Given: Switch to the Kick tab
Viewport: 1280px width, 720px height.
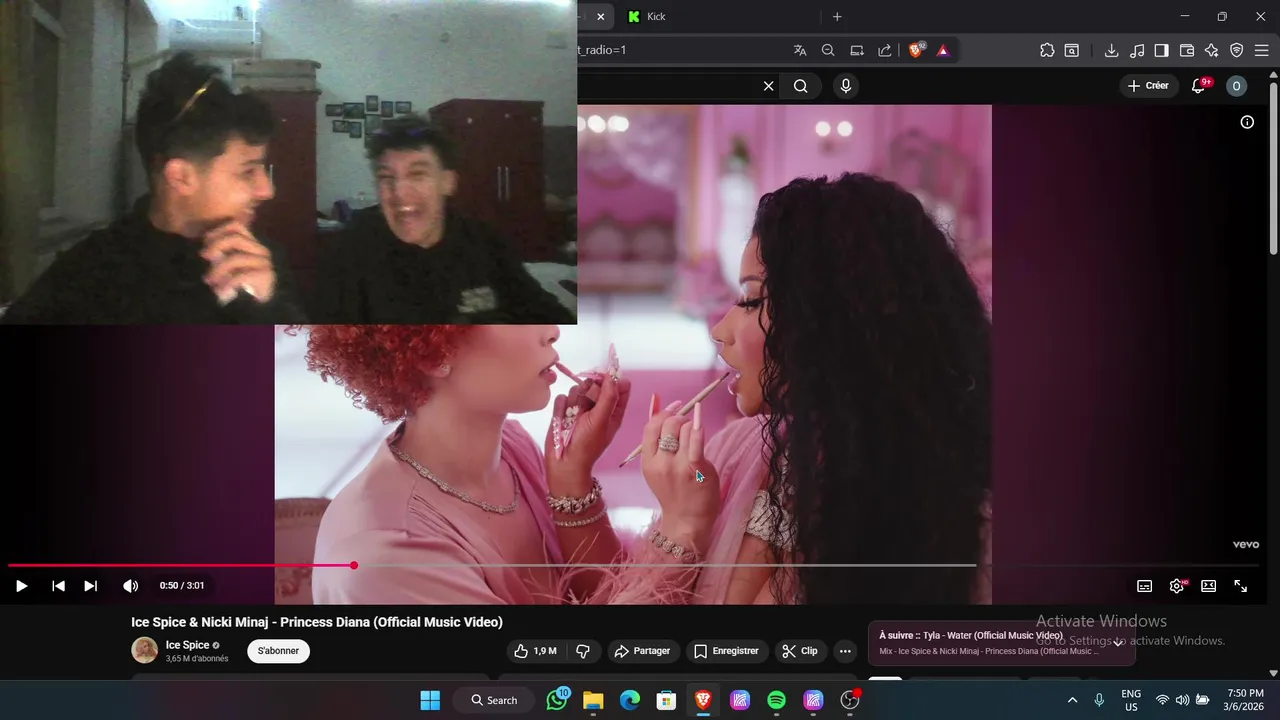Looking at the screenshot, I should (718, 16).
